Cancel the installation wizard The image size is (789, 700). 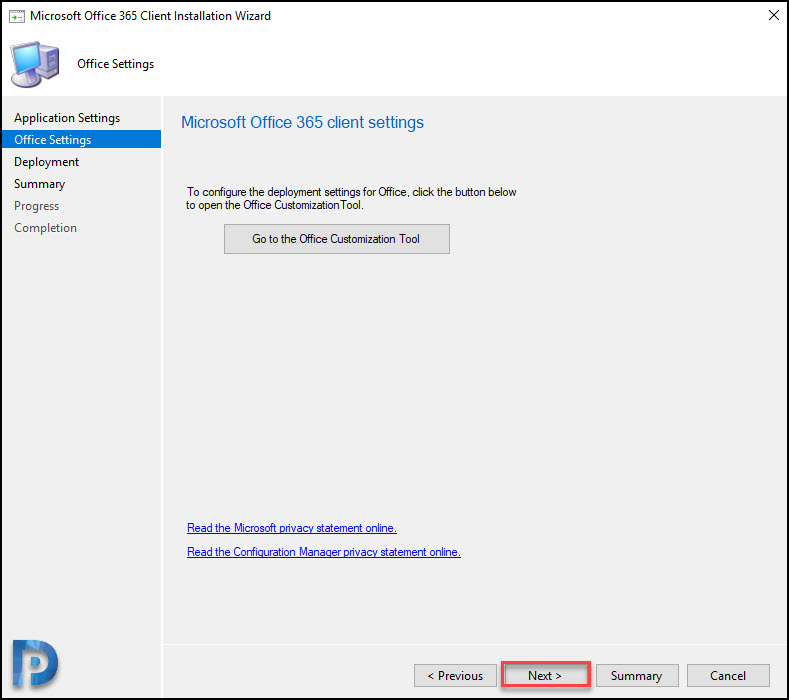(x=728, y=675)
